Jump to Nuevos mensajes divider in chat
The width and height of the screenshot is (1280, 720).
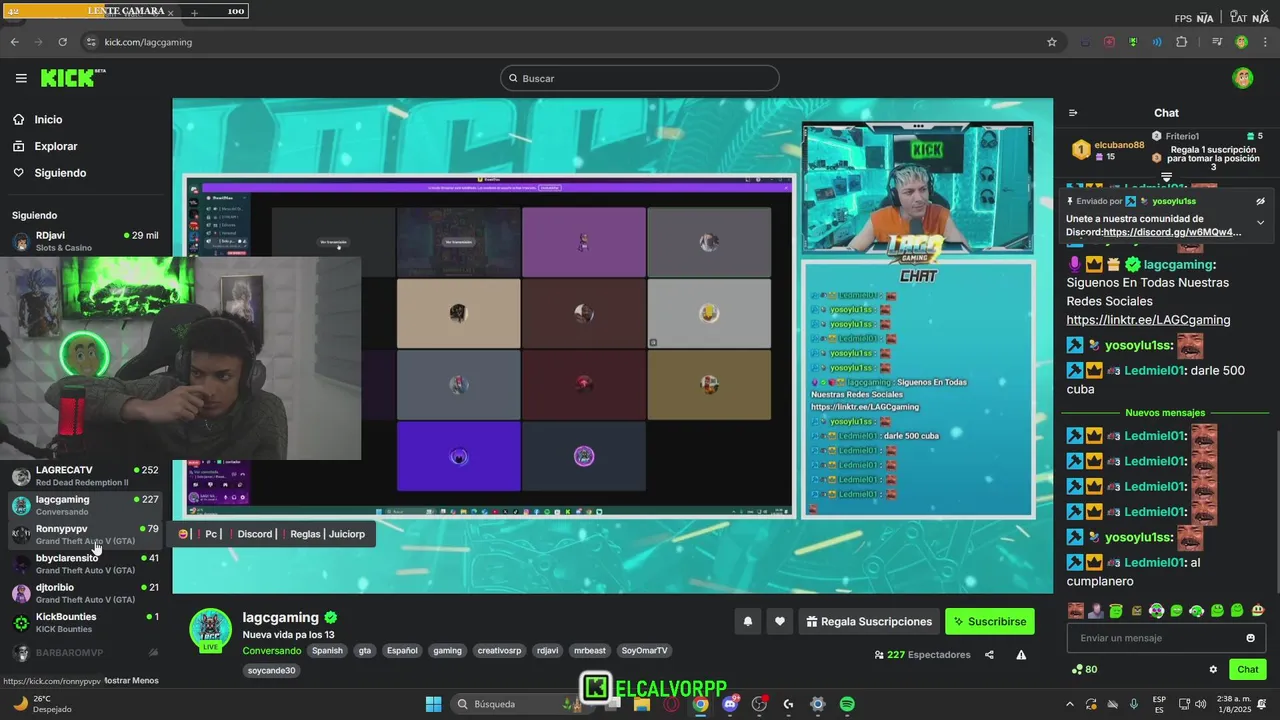1165,413
